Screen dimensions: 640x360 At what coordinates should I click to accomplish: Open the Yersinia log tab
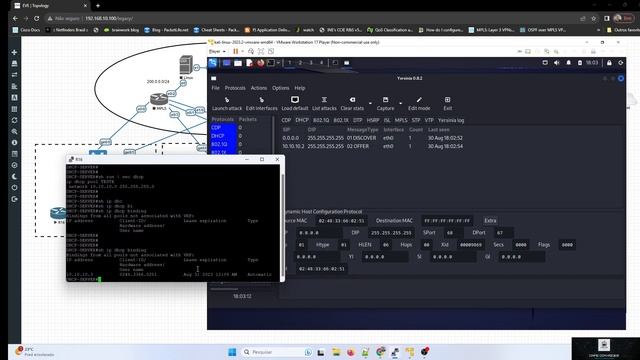tap(451, 120)
